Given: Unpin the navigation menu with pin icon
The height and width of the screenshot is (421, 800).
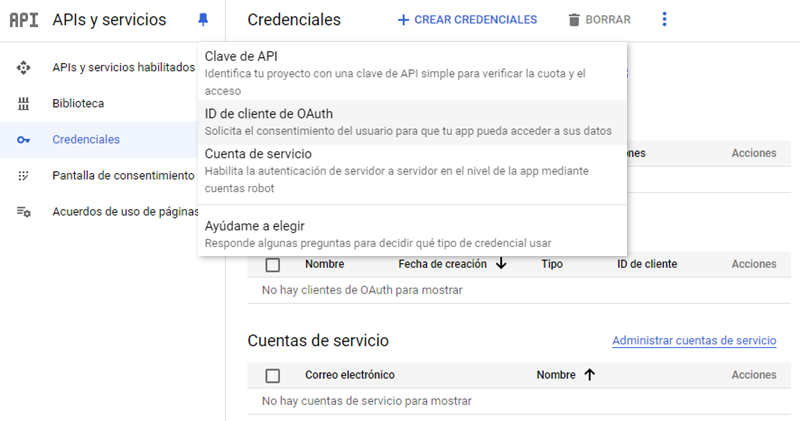Looking at the screenshot, I should point(203,20).
